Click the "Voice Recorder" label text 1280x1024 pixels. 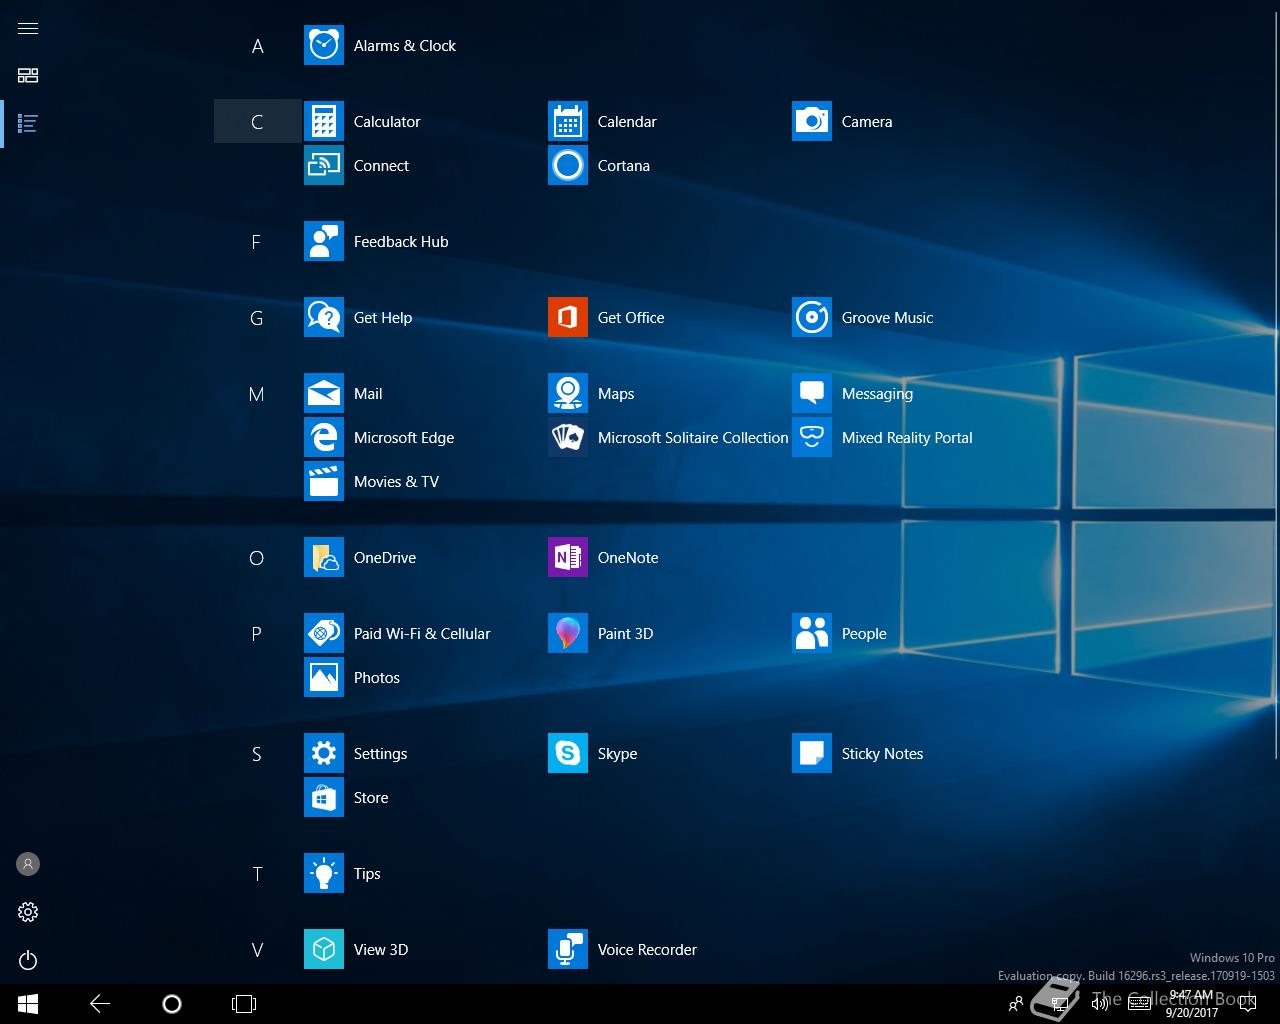tap(647, 950)
